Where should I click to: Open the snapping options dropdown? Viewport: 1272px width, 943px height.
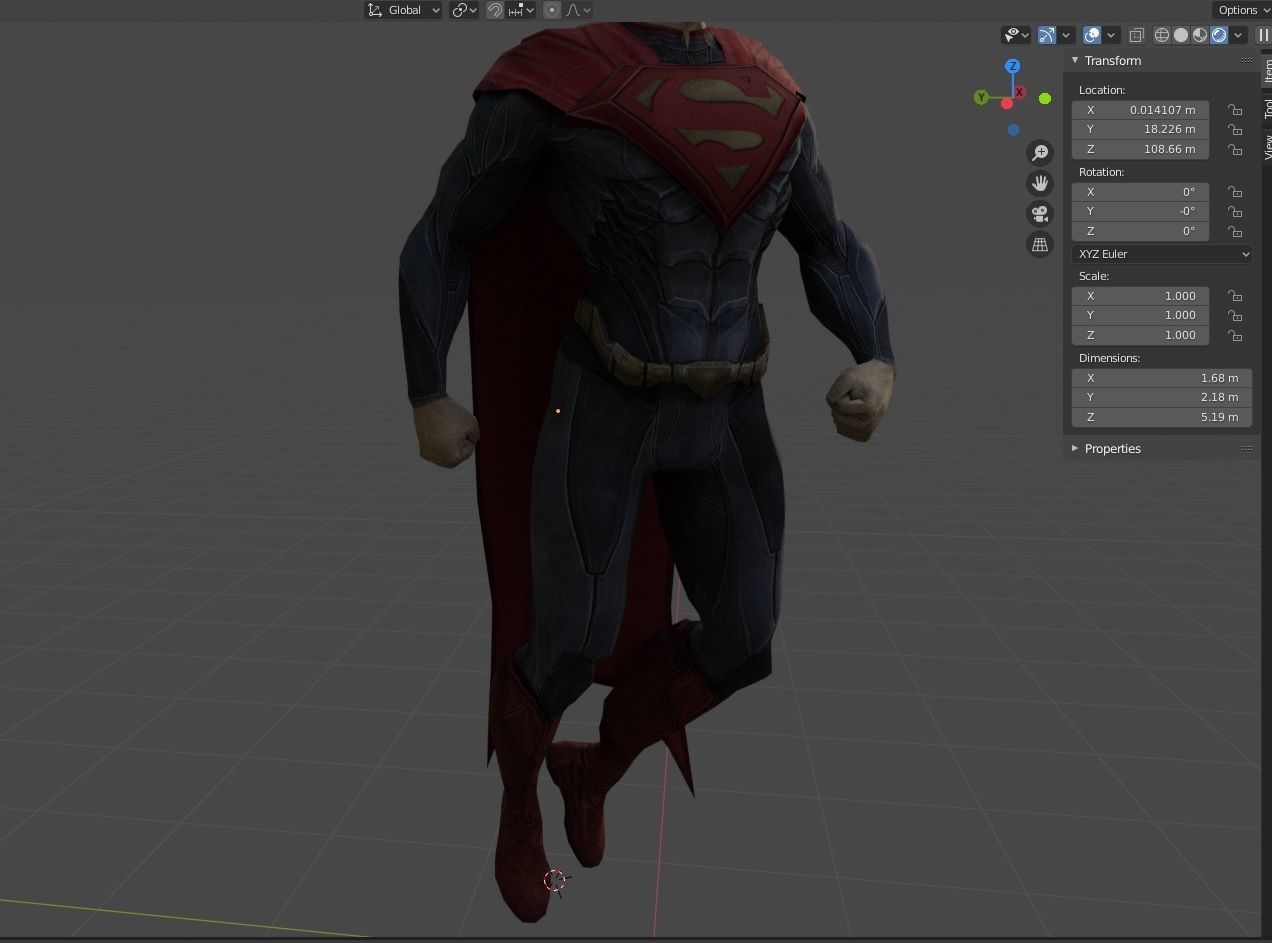[521, 10]
